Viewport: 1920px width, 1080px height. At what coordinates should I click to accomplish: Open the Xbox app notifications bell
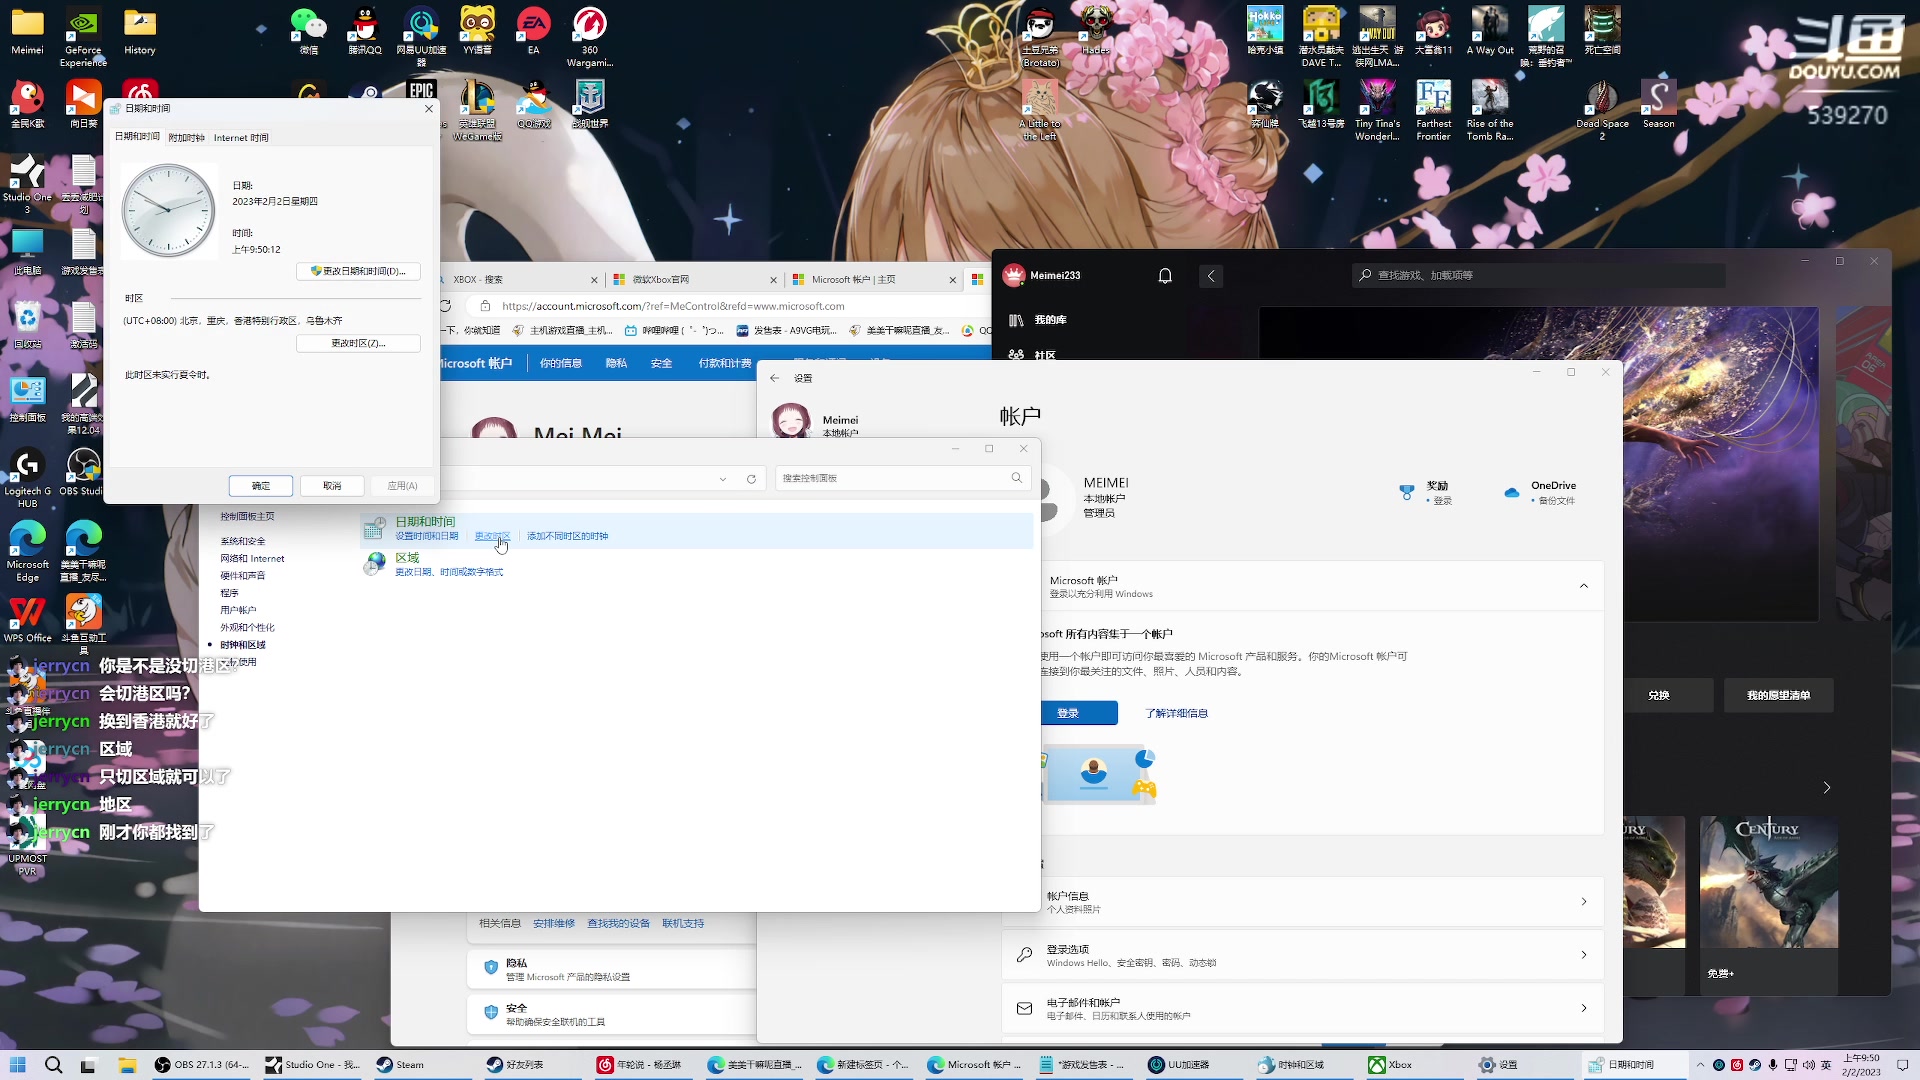[x=1165, y=276]
